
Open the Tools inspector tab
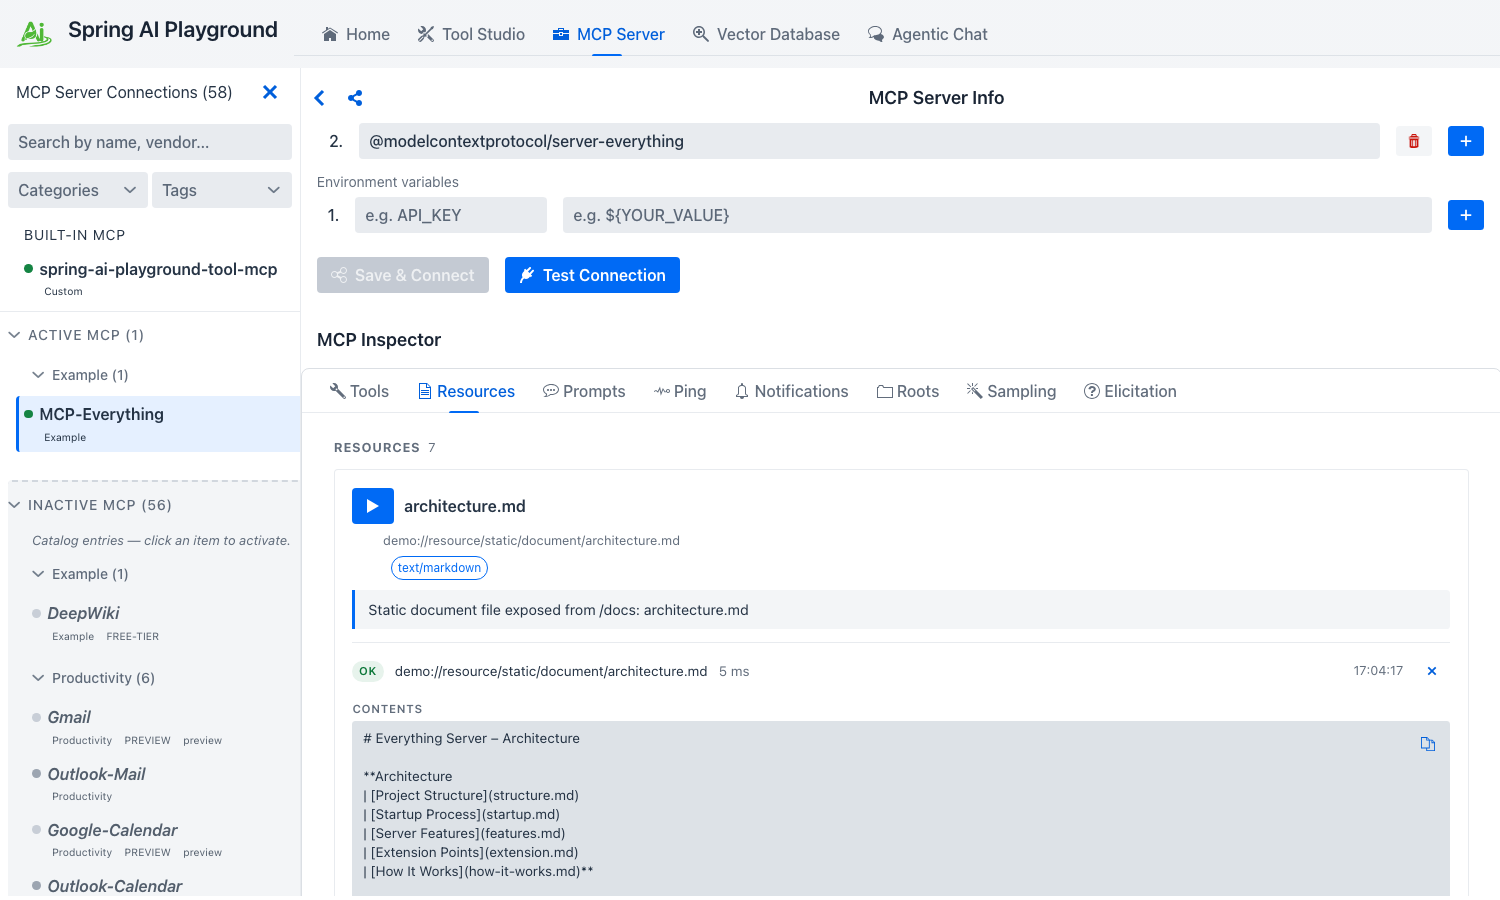tap(359, 391)
